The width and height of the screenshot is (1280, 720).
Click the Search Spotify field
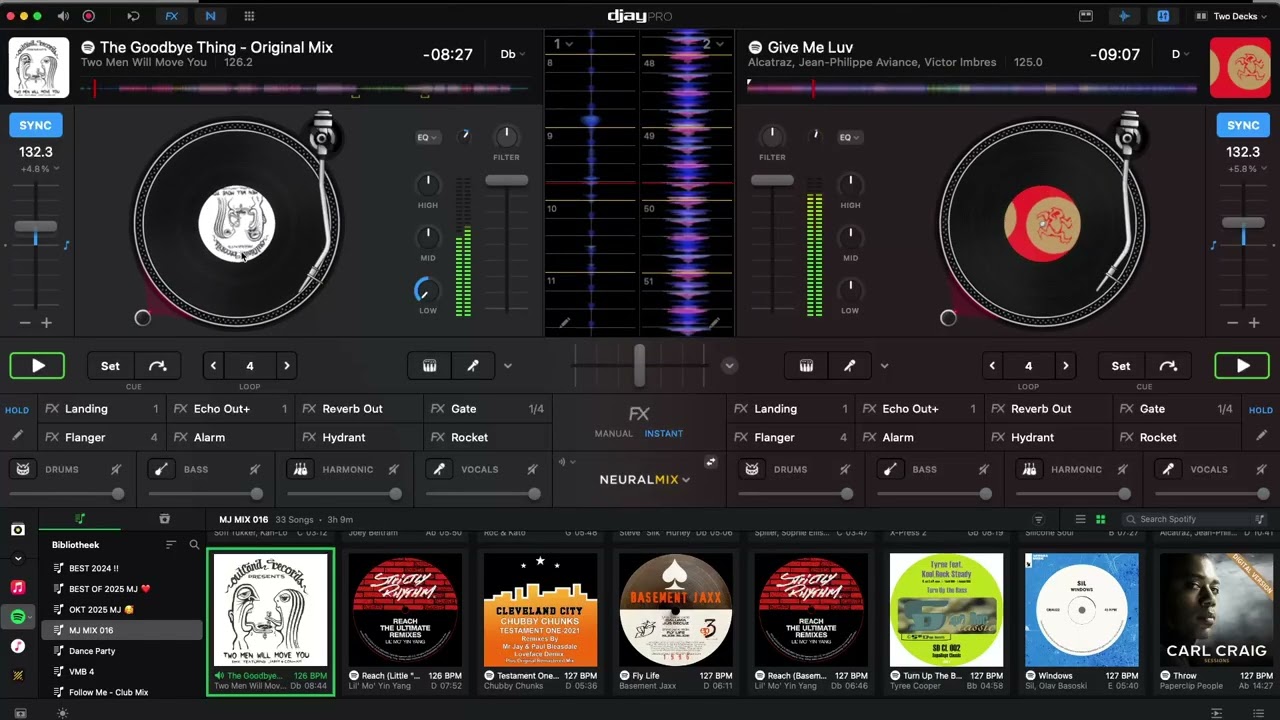1195,519
